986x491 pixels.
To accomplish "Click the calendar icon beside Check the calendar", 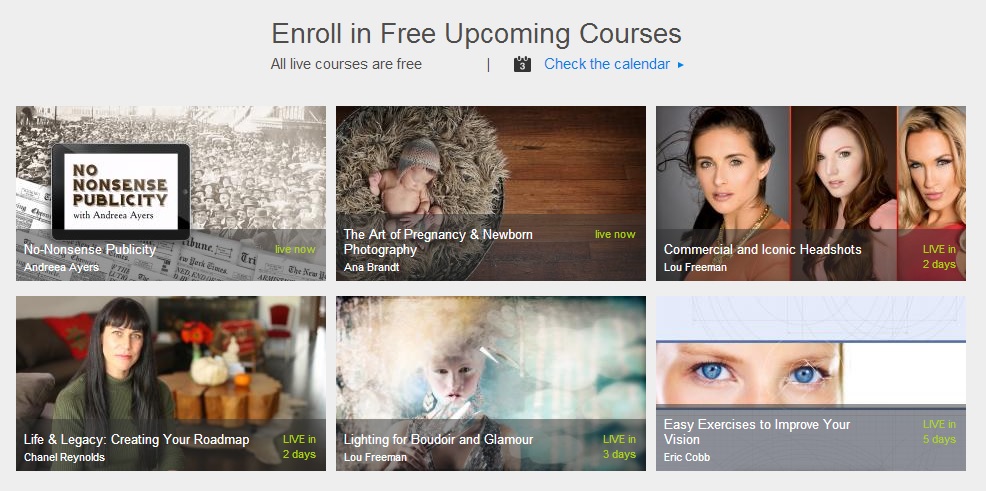I will [x=522, y=64].
